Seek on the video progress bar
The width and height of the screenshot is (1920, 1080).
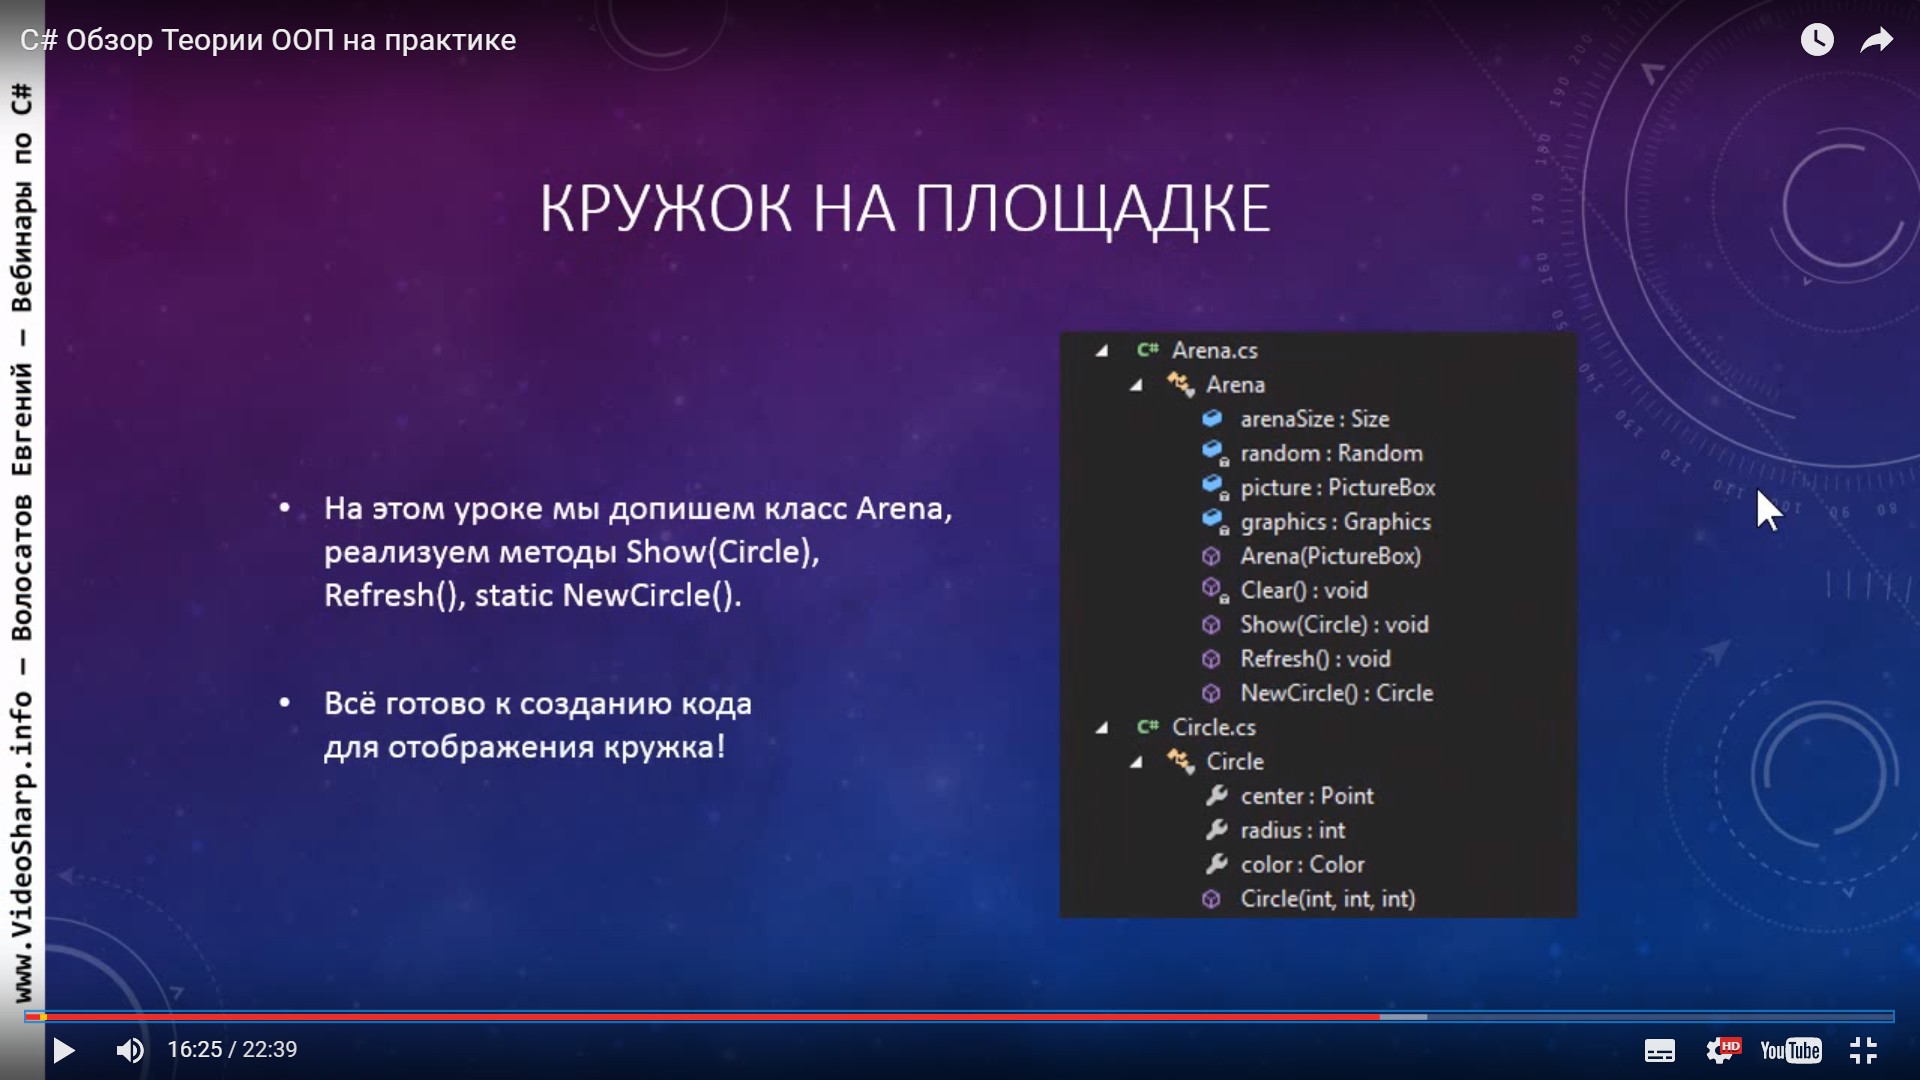[x=960, y=1017]
